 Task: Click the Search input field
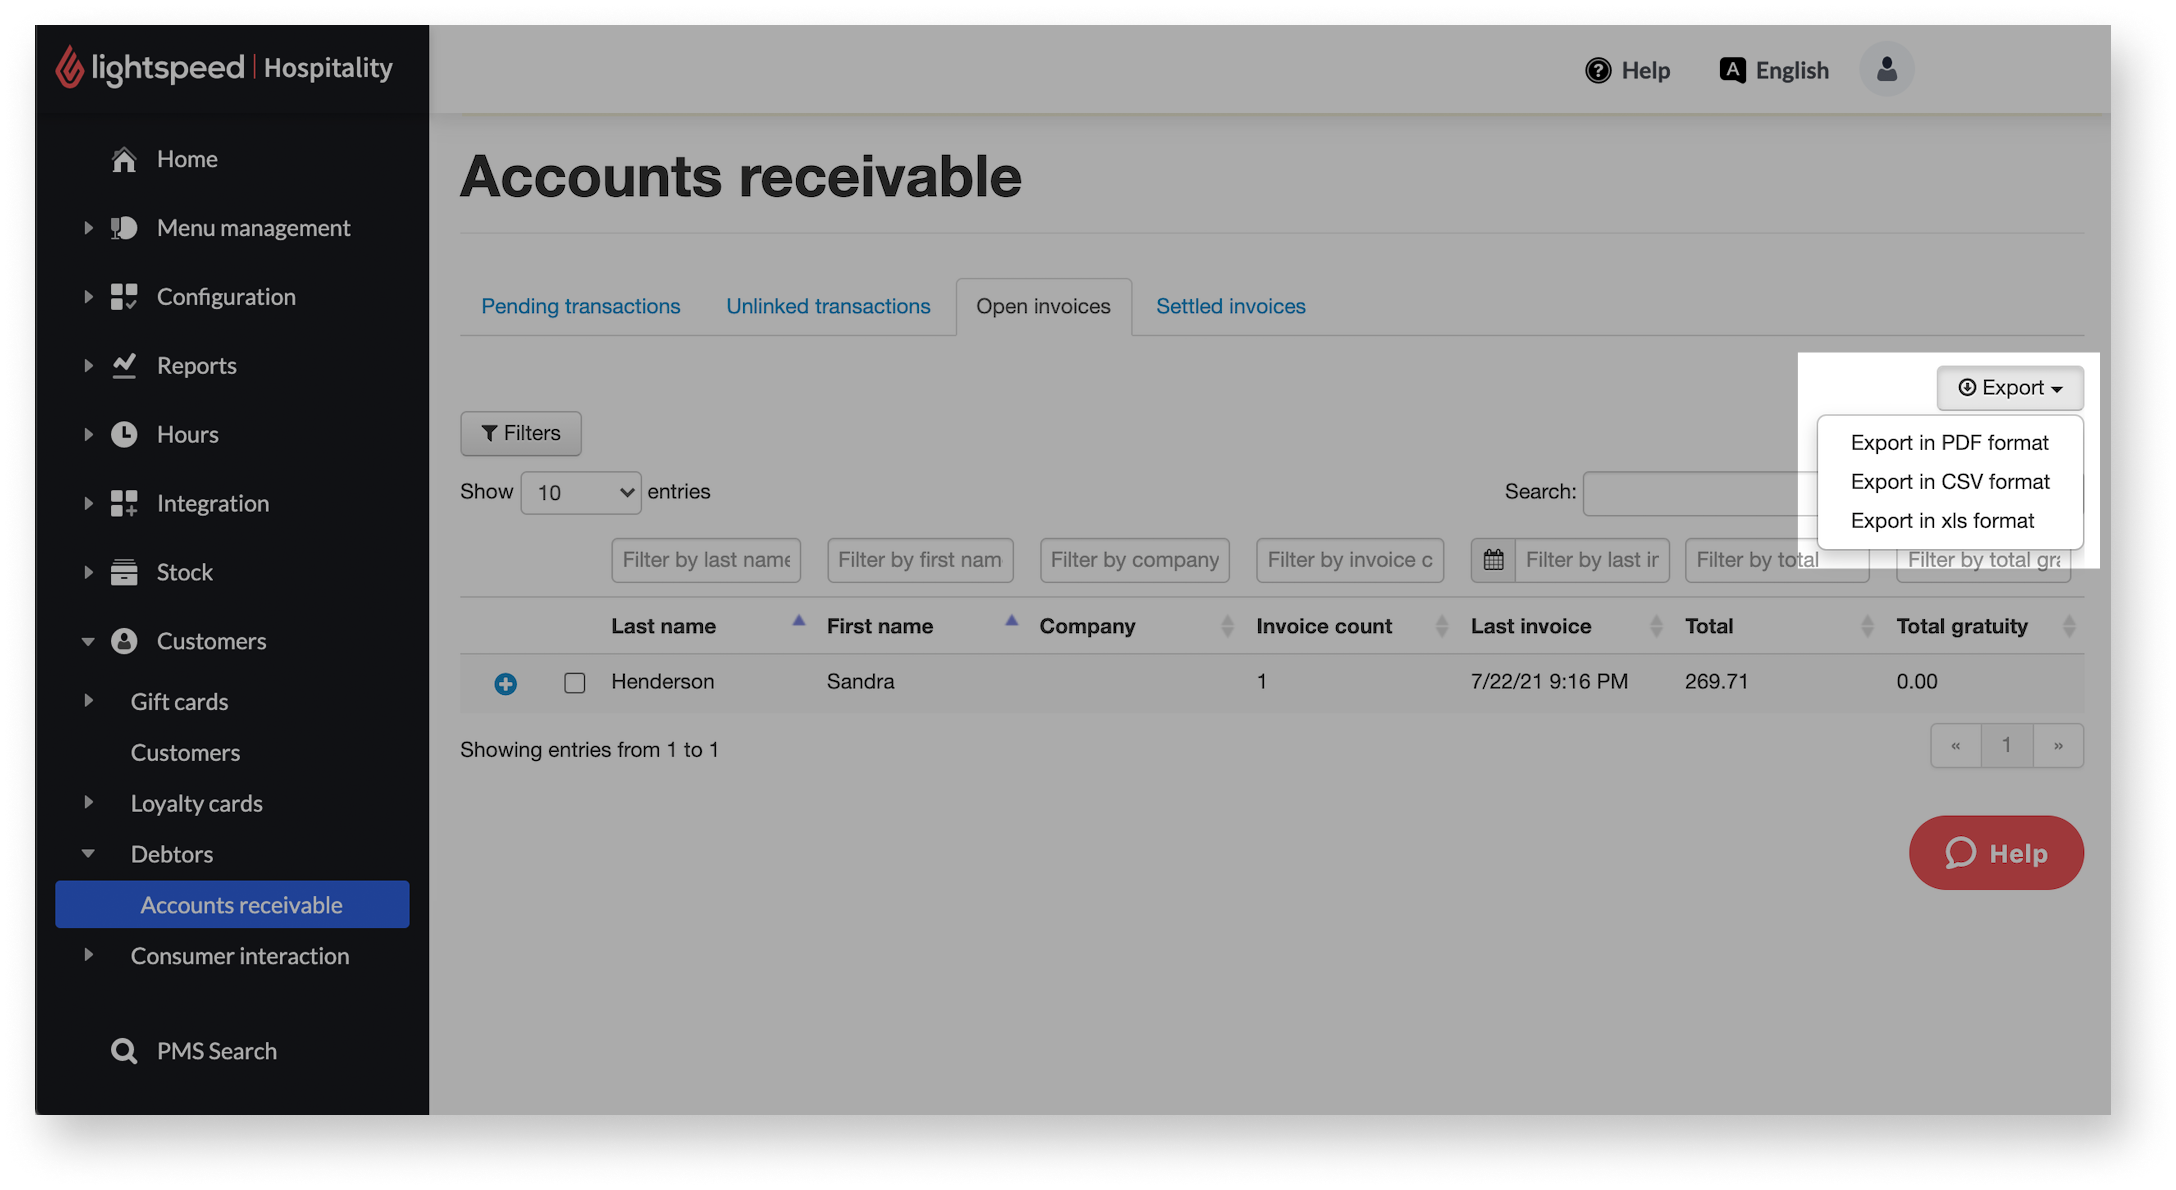(x=1700, y=493)
